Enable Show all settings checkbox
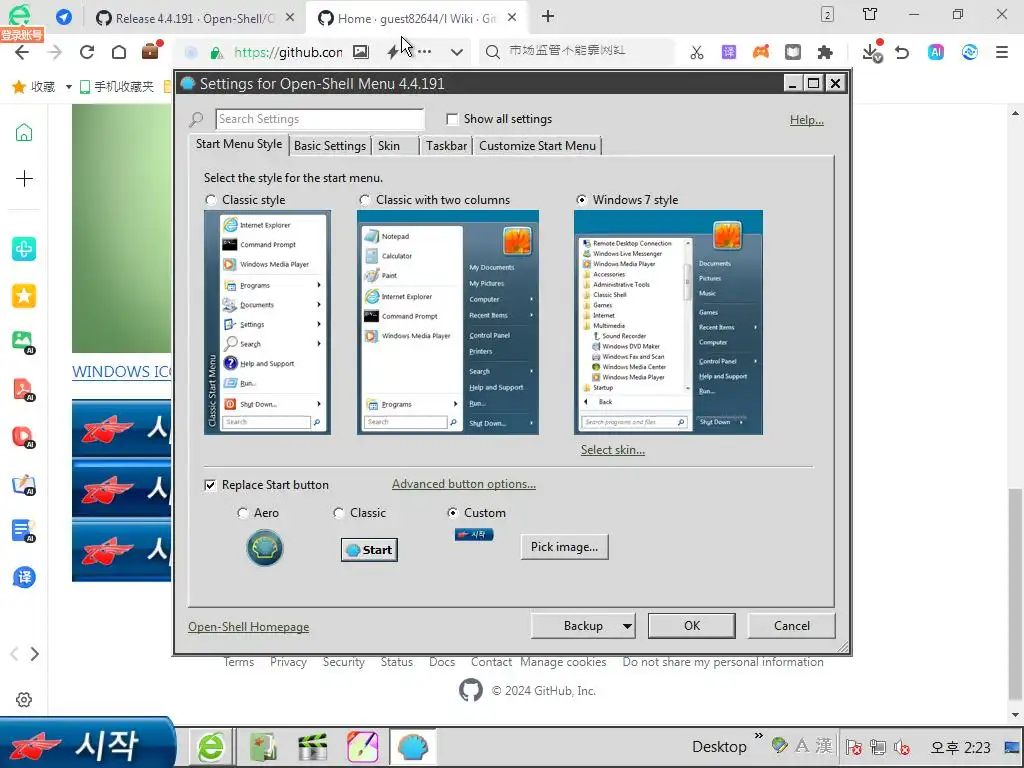 452,119
